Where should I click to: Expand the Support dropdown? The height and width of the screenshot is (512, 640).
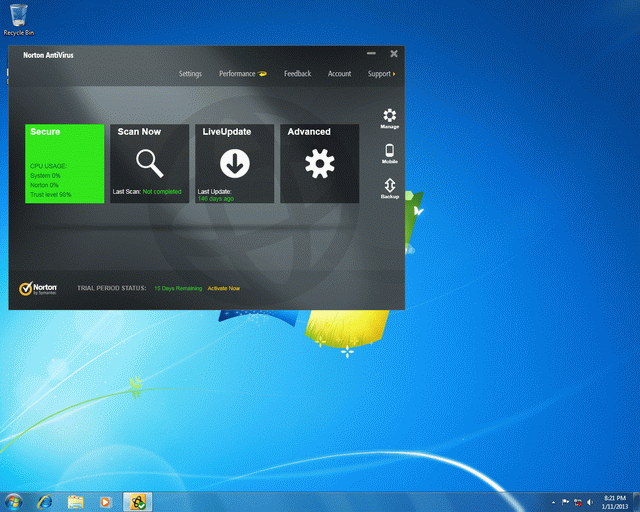(381, 74)
